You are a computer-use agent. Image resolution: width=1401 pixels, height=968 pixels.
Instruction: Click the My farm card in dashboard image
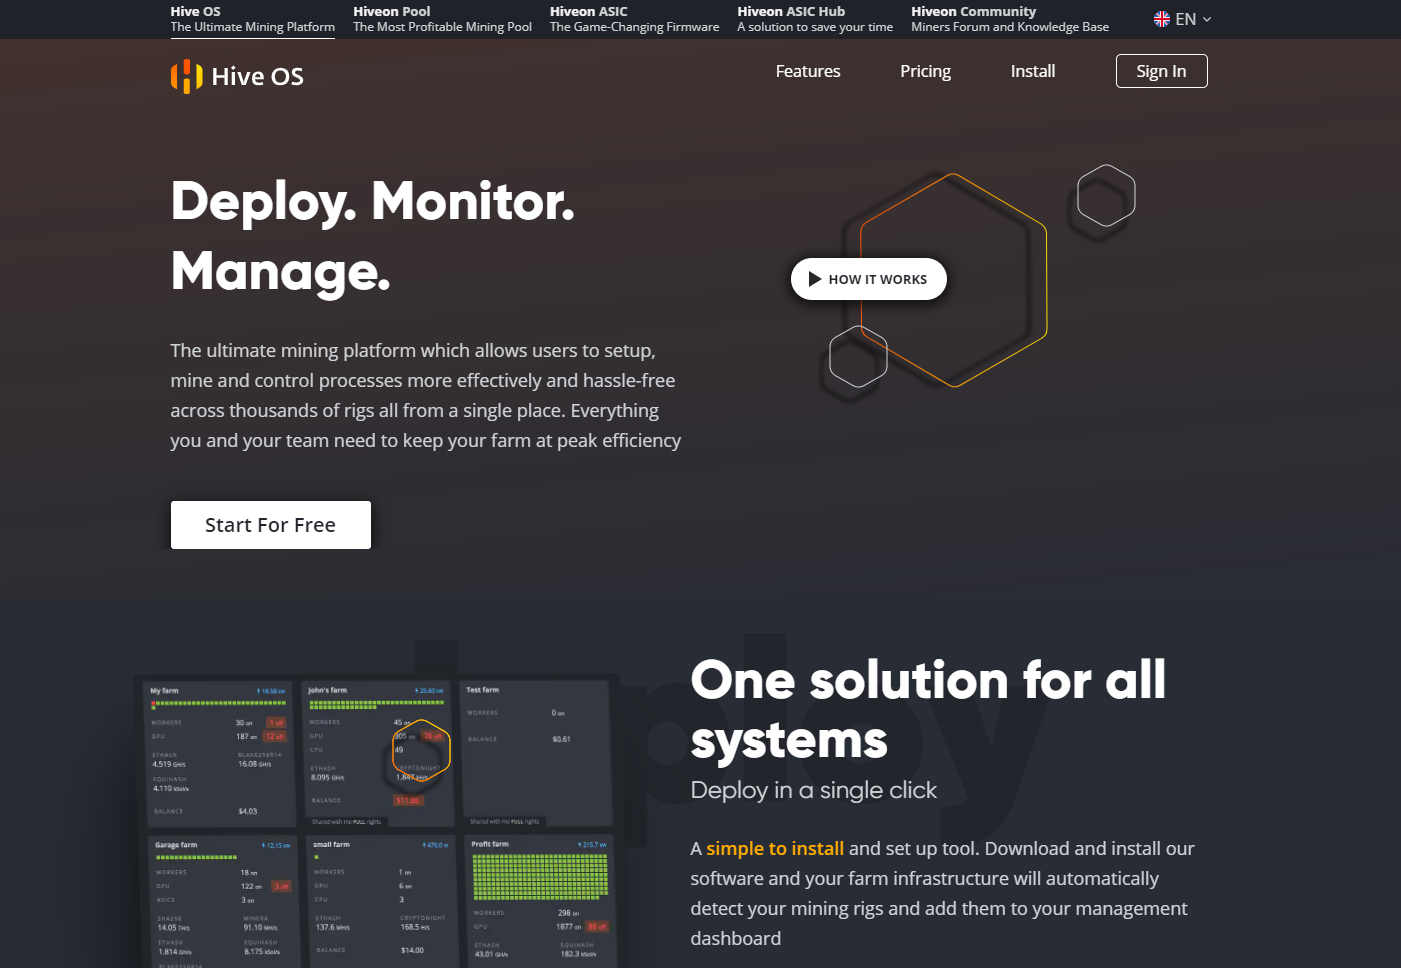[x=218, y=753]
